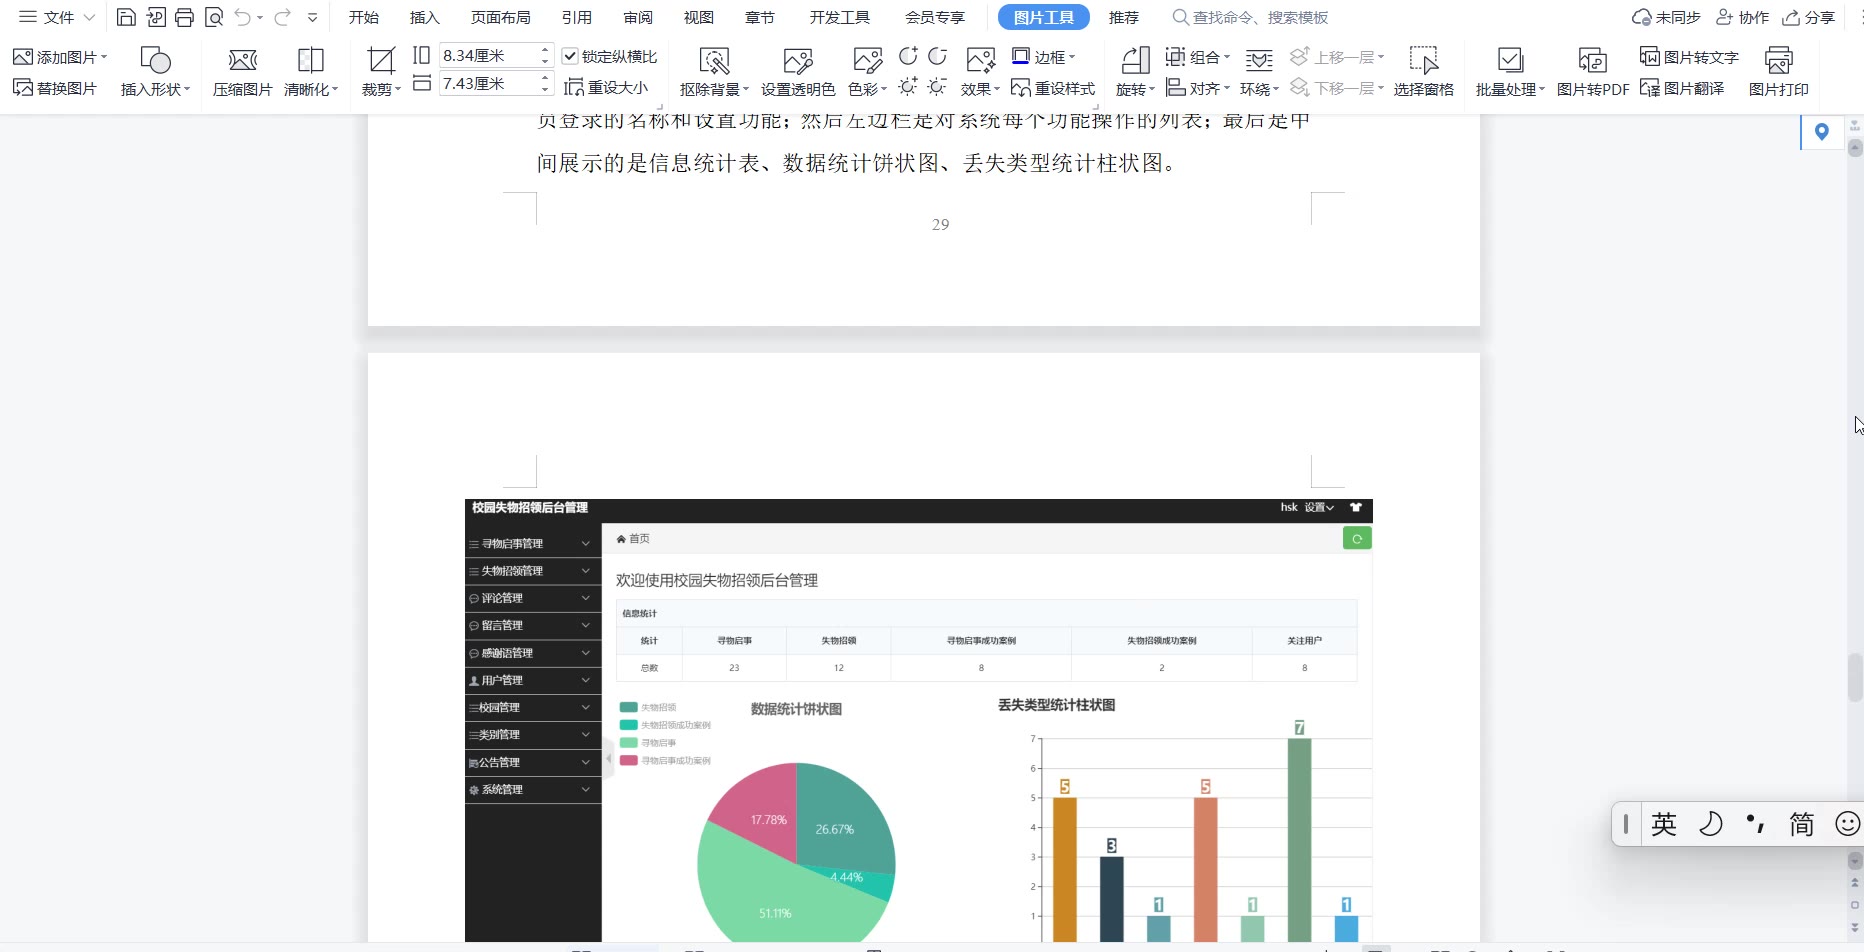Click the 未同步 (not synced) cloud button
The width and height of the screenshot is (1864, 952).
pyautogui.click(x=1666, y=17)
